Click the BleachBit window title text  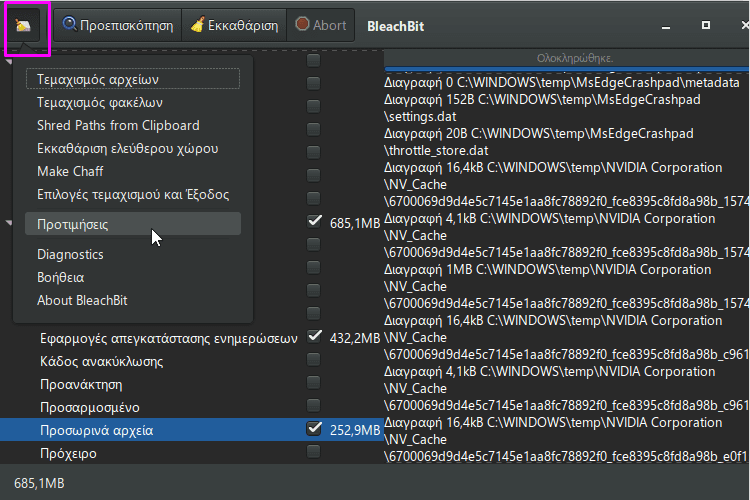[x=396, y=26]
